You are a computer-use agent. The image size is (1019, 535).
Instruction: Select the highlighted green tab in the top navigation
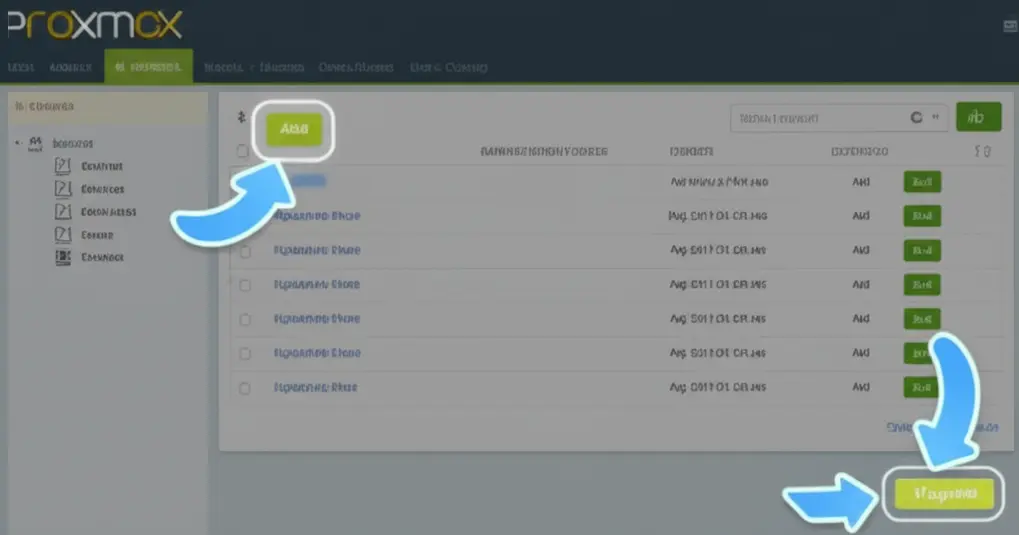[x=148, y=67]
